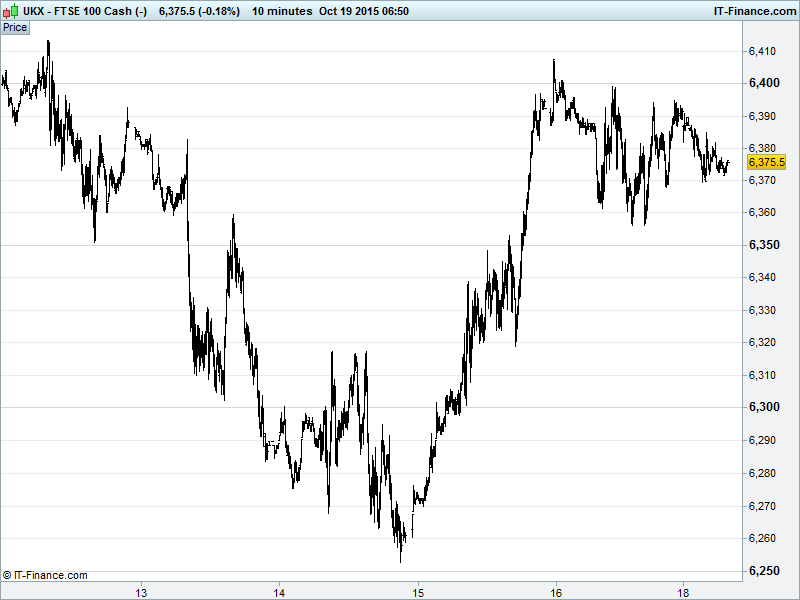Open the IT-Finance.com link at top right
The height and width of the screenshot is (600, 800).
click(x=753, y=10)
